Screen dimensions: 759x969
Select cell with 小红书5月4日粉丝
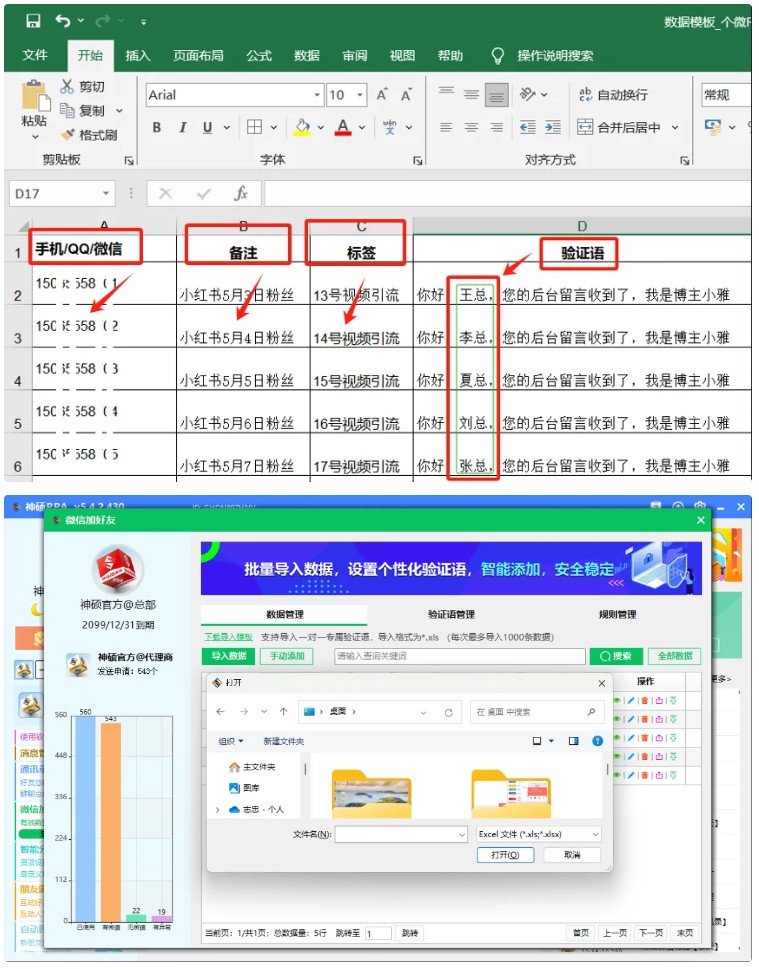242,326
